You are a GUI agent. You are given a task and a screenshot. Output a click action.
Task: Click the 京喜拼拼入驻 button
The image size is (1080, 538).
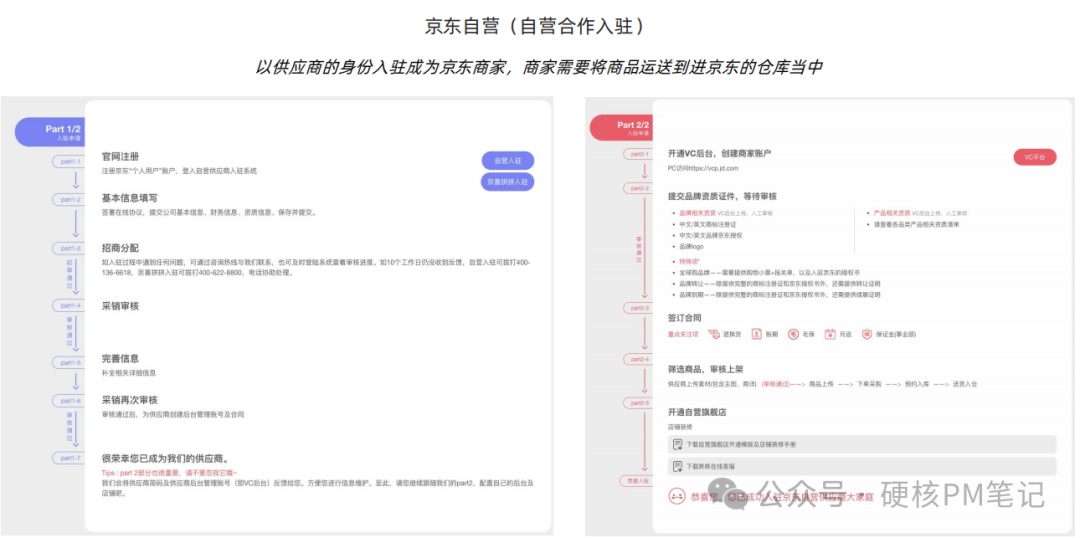pos(508,182)
